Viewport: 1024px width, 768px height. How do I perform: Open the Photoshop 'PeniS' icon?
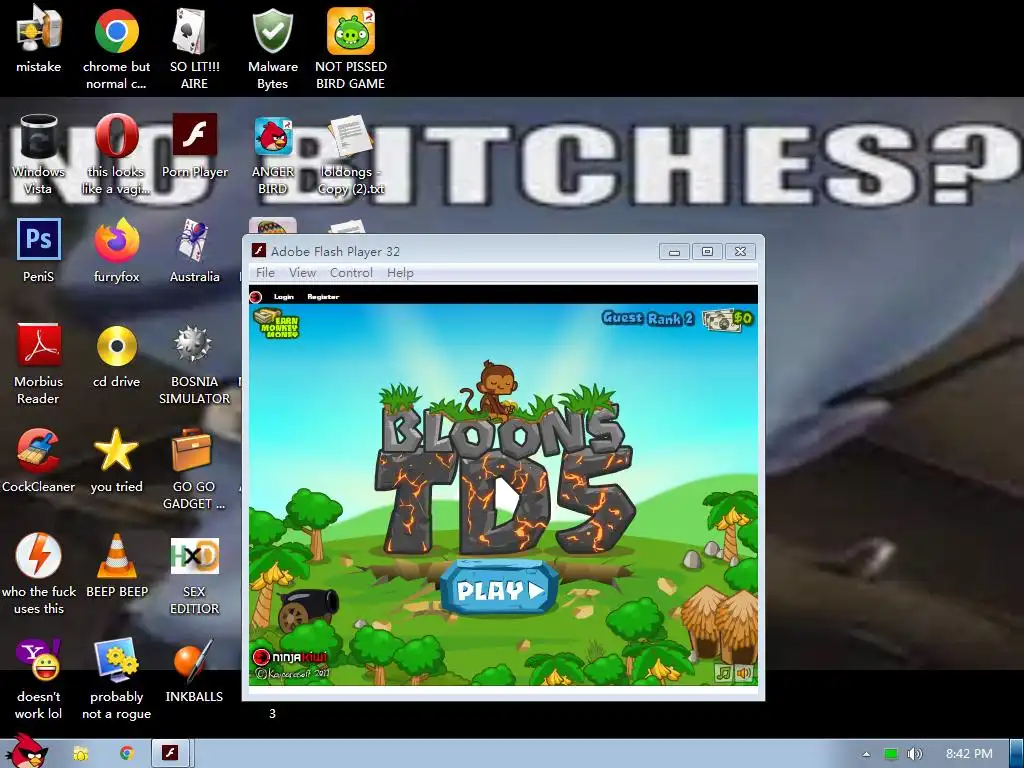(39, 240)
